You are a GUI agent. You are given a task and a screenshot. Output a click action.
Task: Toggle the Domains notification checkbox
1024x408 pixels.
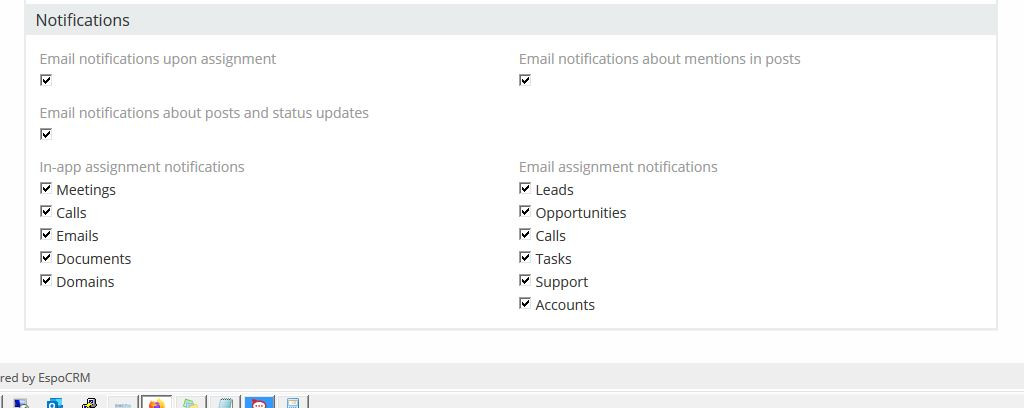tap(46, 281)
